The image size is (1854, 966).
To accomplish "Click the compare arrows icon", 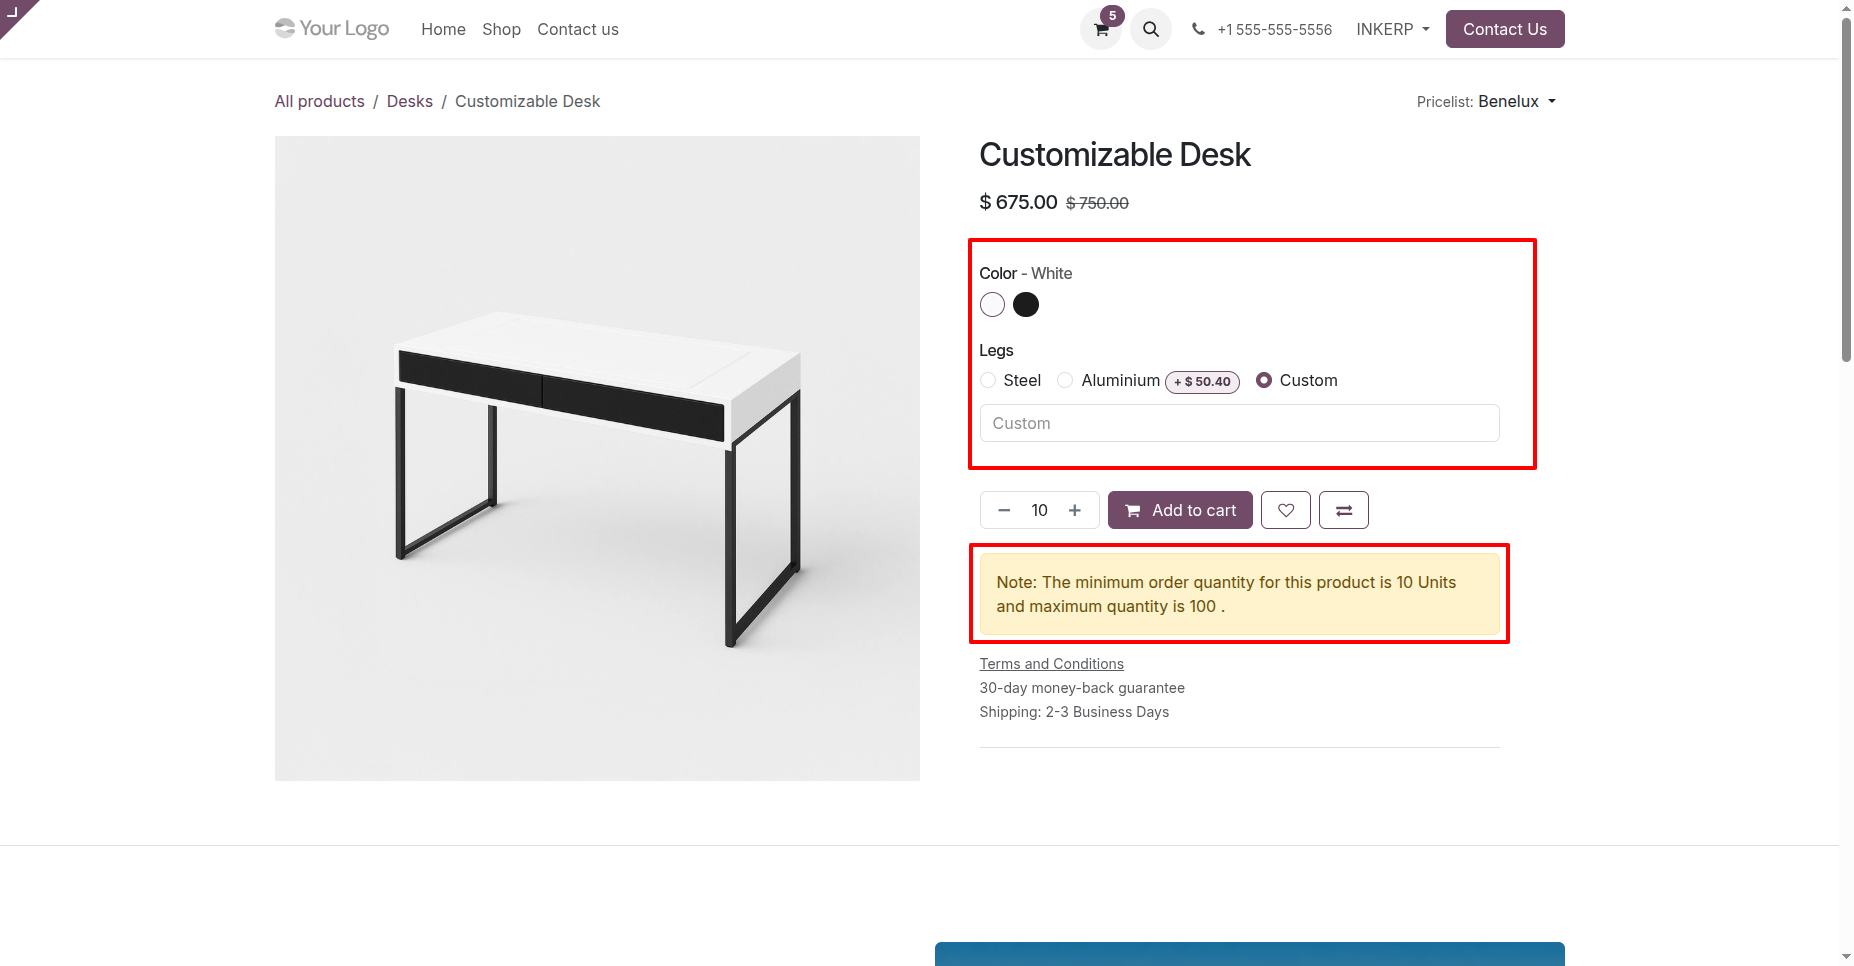I will pyautogui.click(x=1344, y=510).
